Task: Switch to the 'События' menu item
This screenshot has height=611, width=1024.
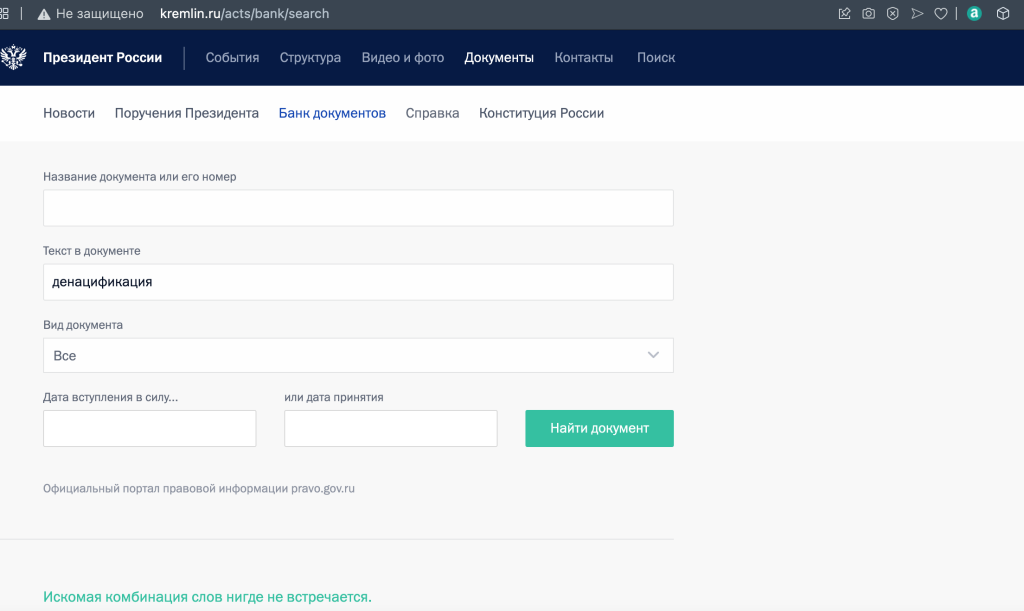Action: tap(232, 57)
